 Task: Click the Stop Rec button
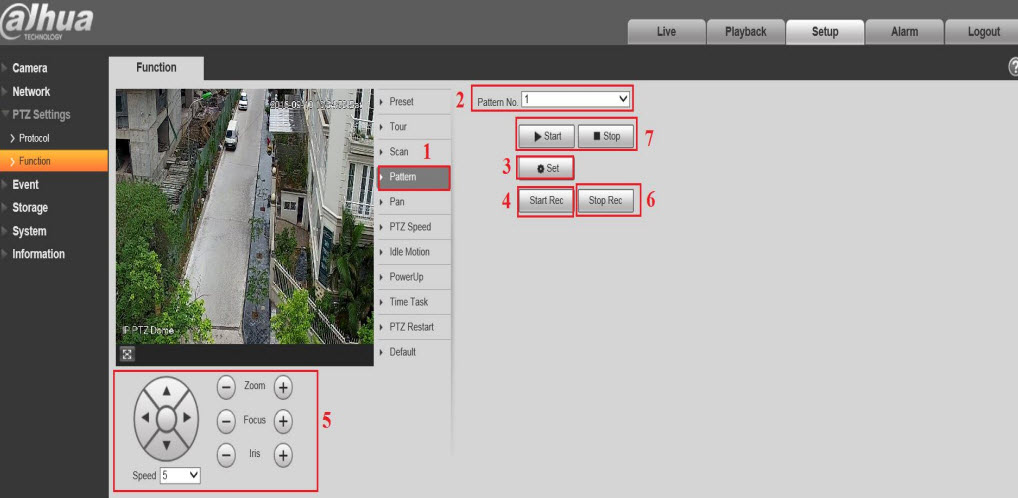[x=605, y=201]
